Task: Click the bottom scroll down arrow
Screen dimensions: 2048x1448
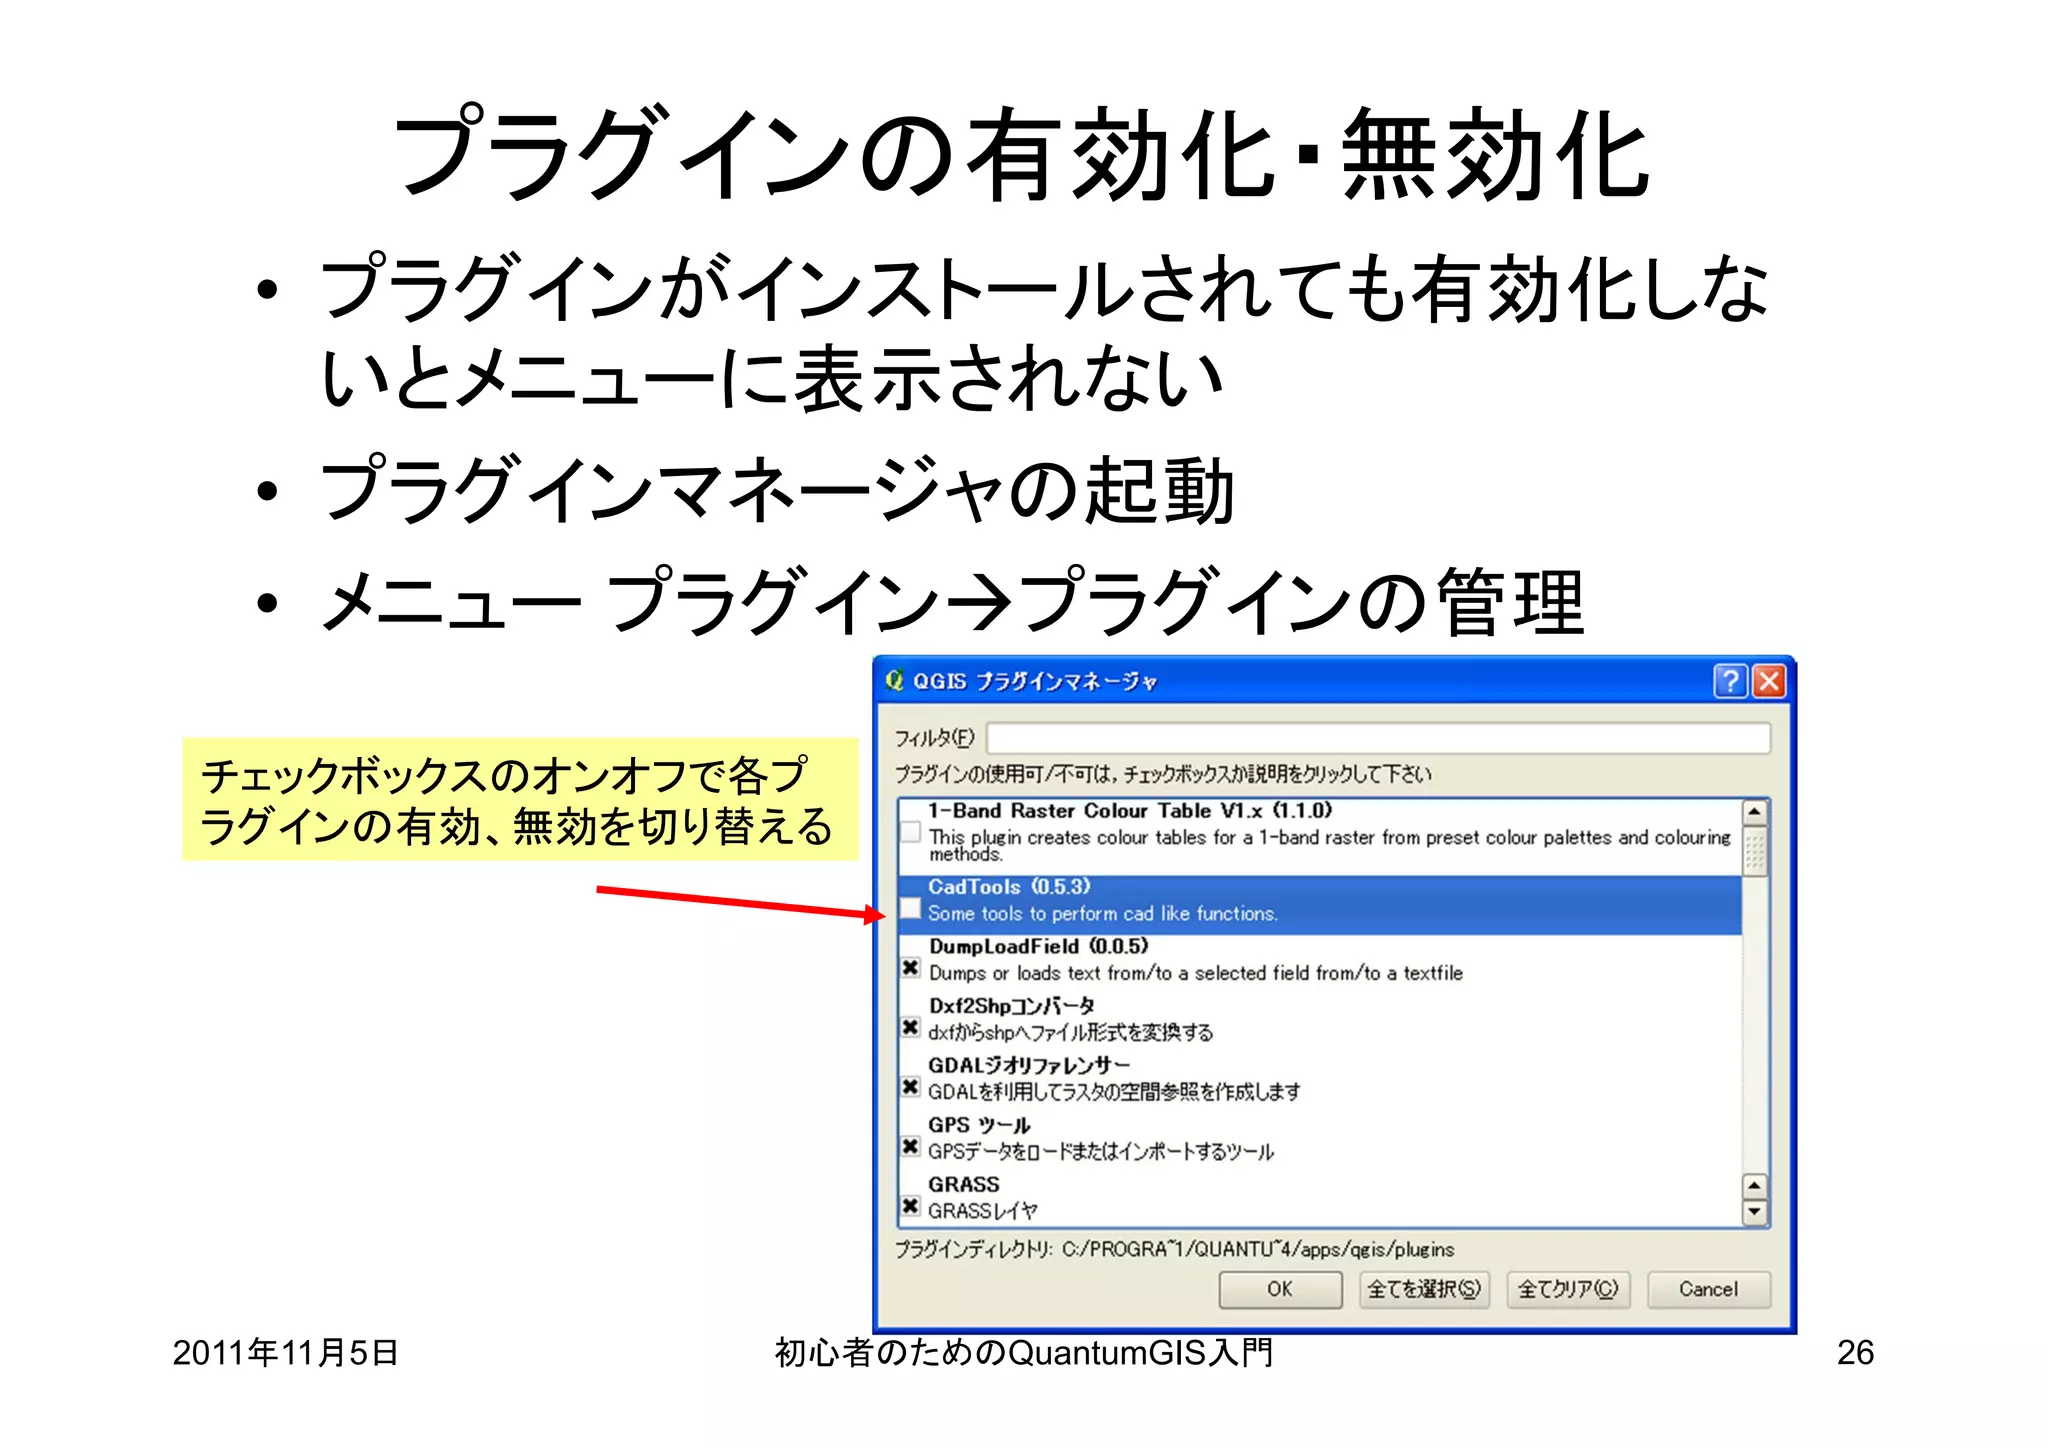Action: tap(1755, 1213)
